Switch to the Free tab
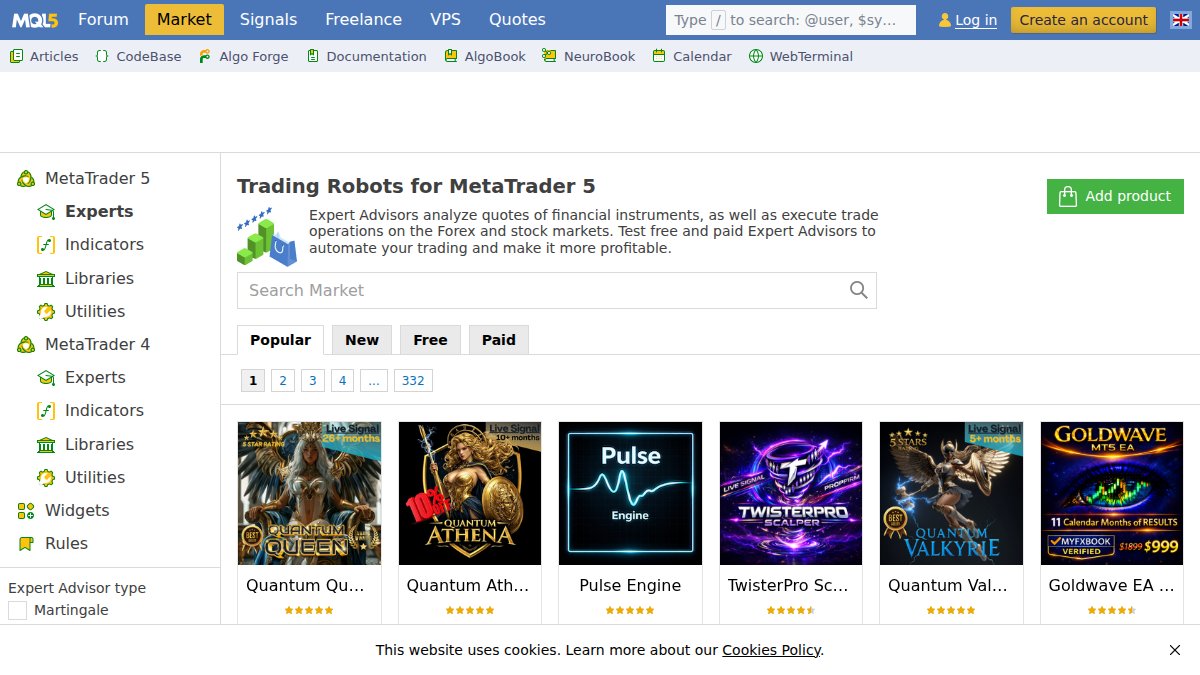The width and height of the screenshot is (1200, 675). (430, 340)
